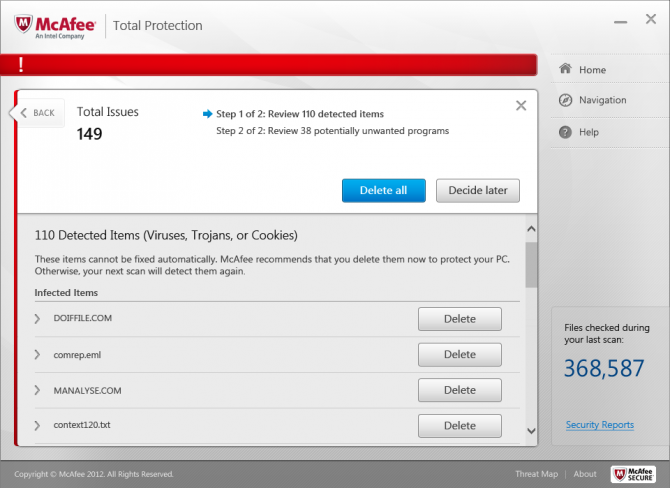Click the Infected Items heading
The image size is (670, 488).
coord(66,293)
